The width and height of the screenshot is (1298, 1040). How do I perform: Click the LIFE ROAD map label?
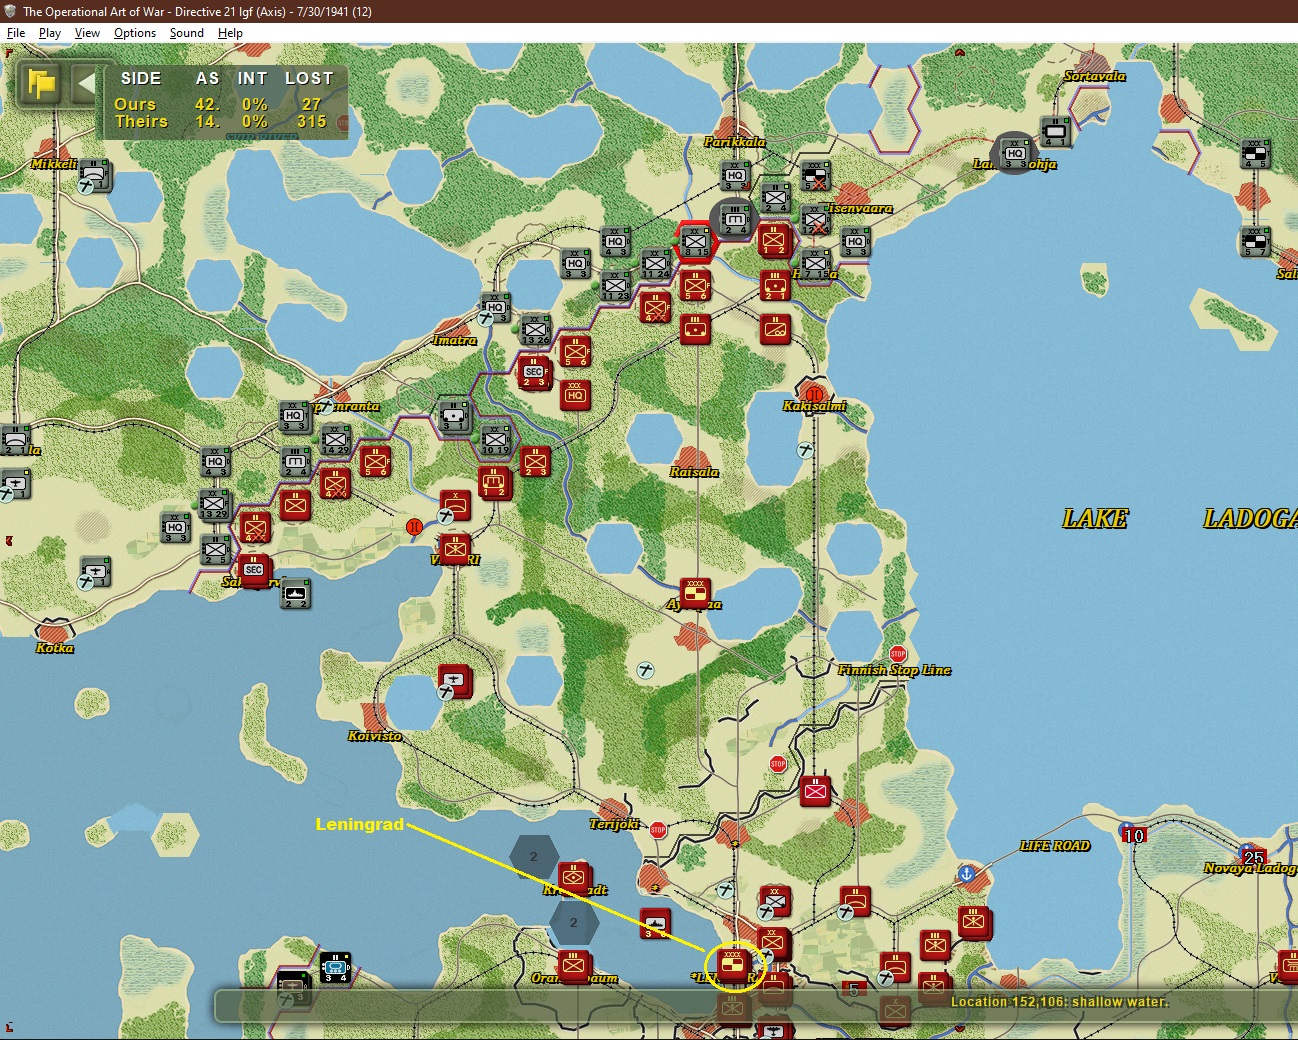pyautogui.click(x=1055, y=846)
